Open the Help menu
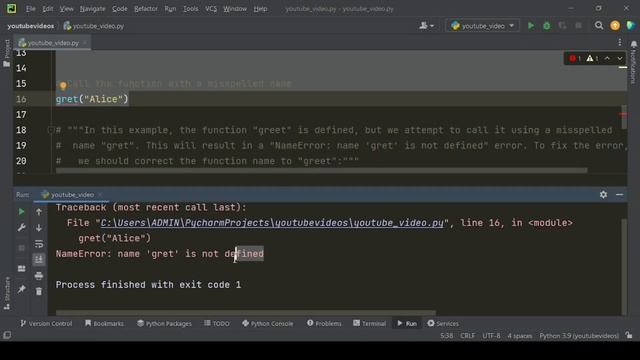Viewport: 640px width, 360px height. 260,9
